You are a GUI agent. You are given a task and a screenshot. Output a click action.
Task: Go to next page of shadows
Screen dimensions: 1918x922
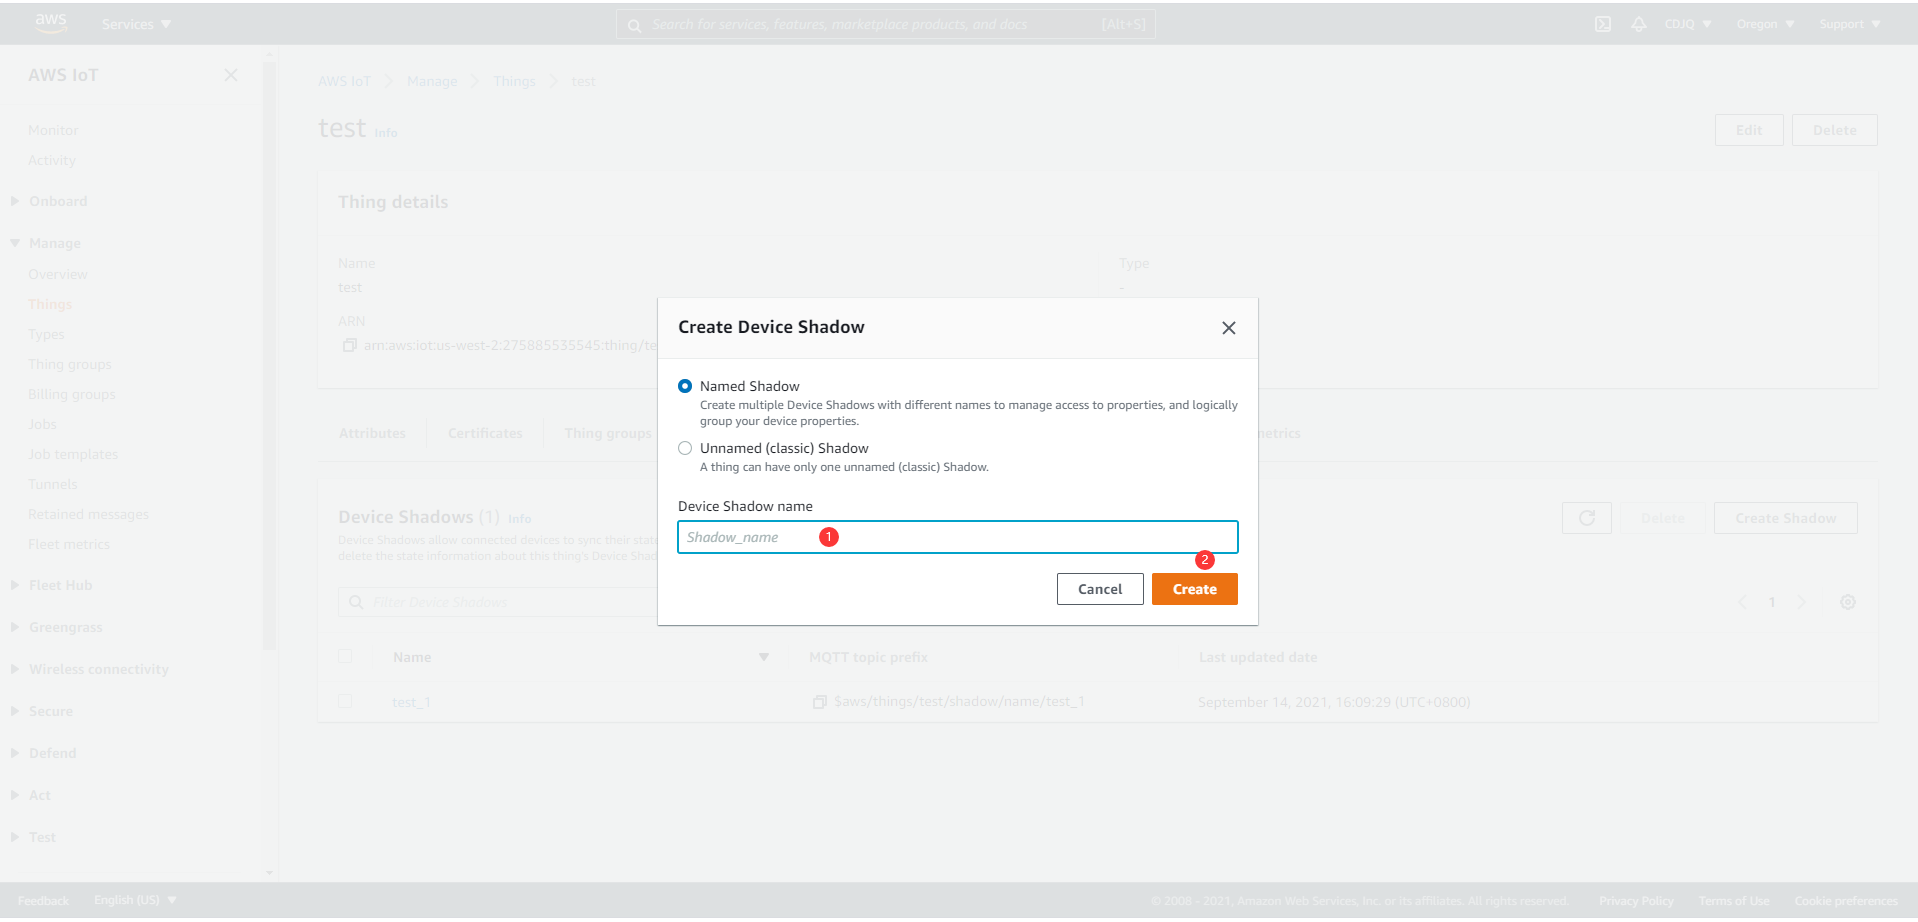(1801, 602)
